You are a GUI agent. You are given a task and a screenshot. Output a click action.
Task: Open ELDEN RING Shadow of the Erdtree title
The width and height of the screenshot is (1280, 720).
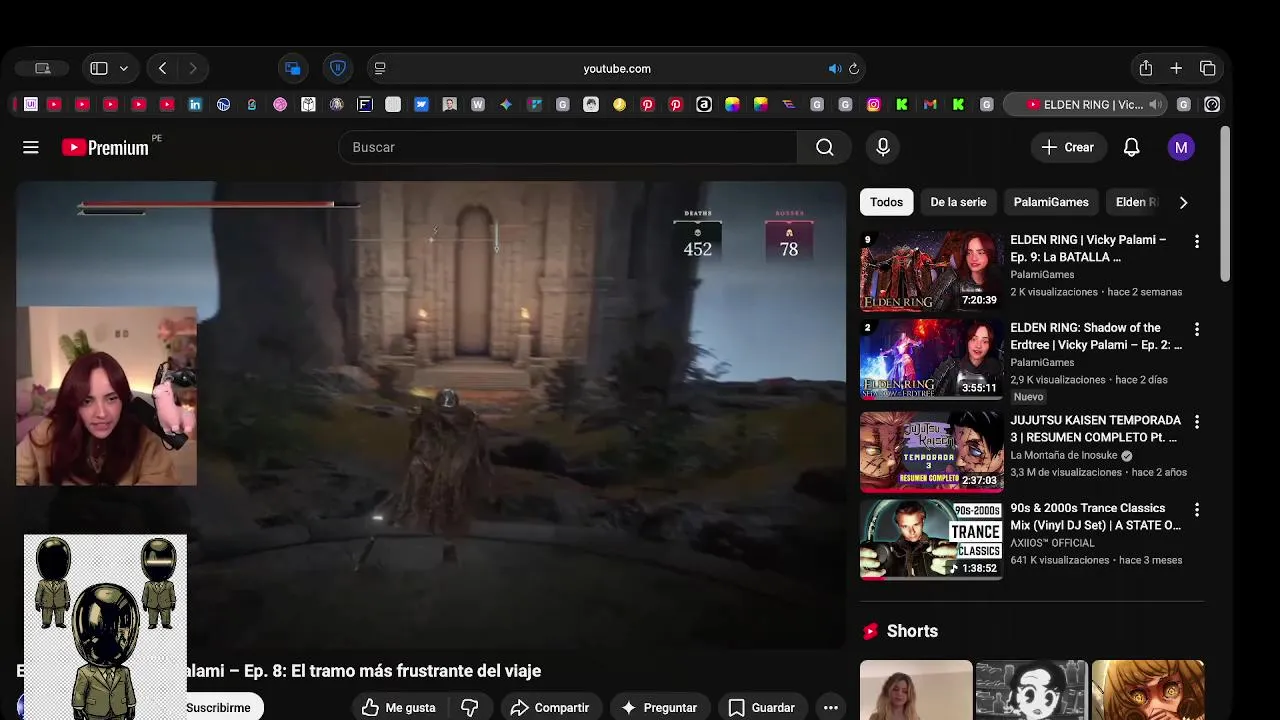click(1095, 336)
